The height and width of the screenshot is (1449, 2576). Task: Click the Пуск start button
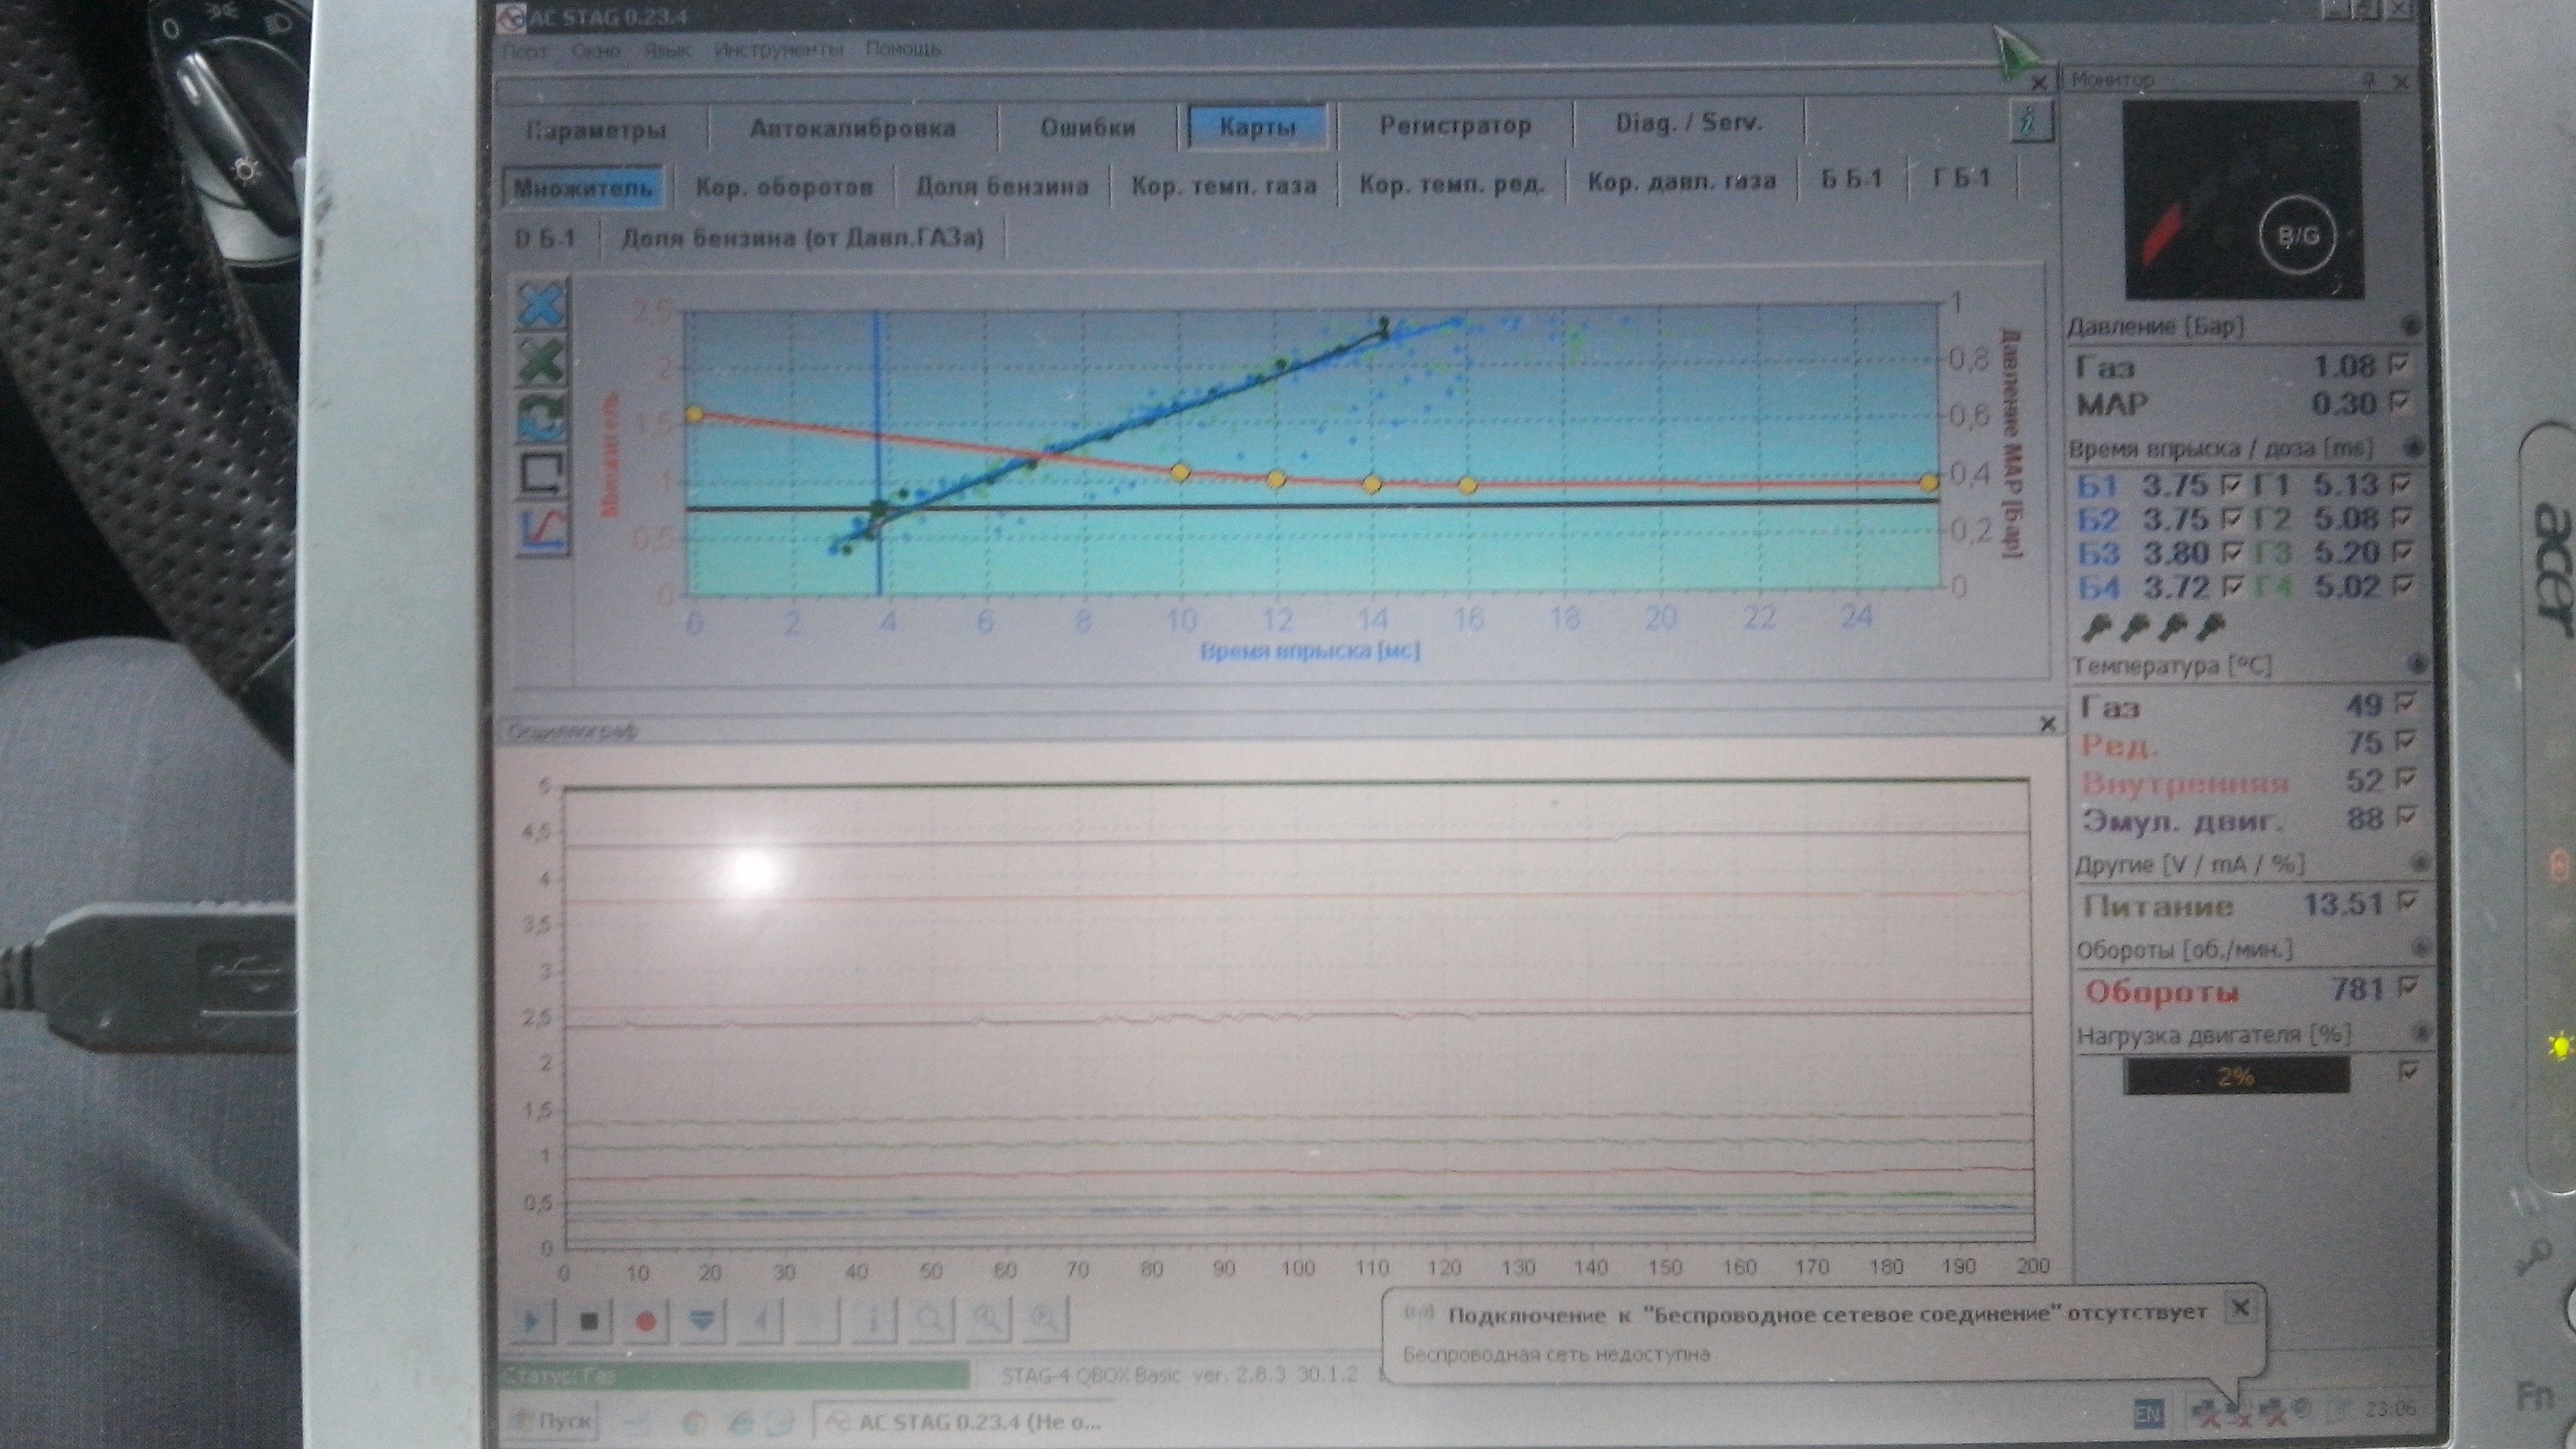552,1422
